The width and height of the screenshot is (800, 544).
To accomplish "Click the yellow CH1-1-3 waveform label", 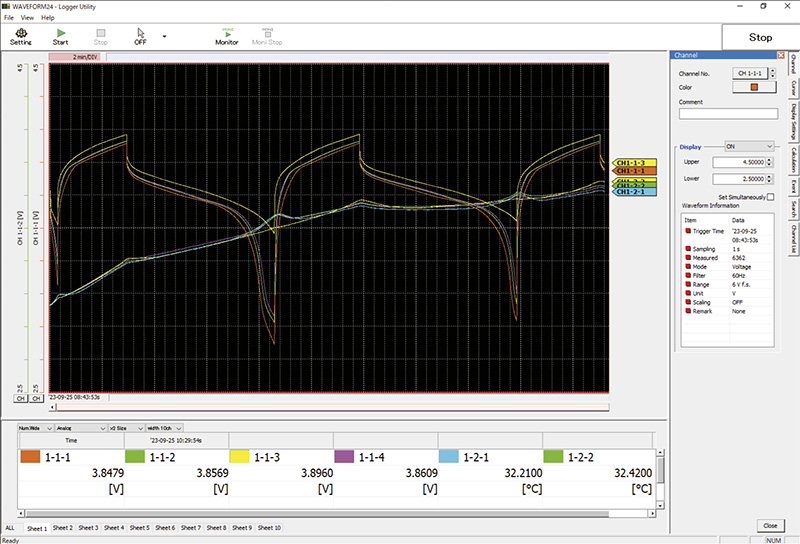I will [x=634, y=163].
